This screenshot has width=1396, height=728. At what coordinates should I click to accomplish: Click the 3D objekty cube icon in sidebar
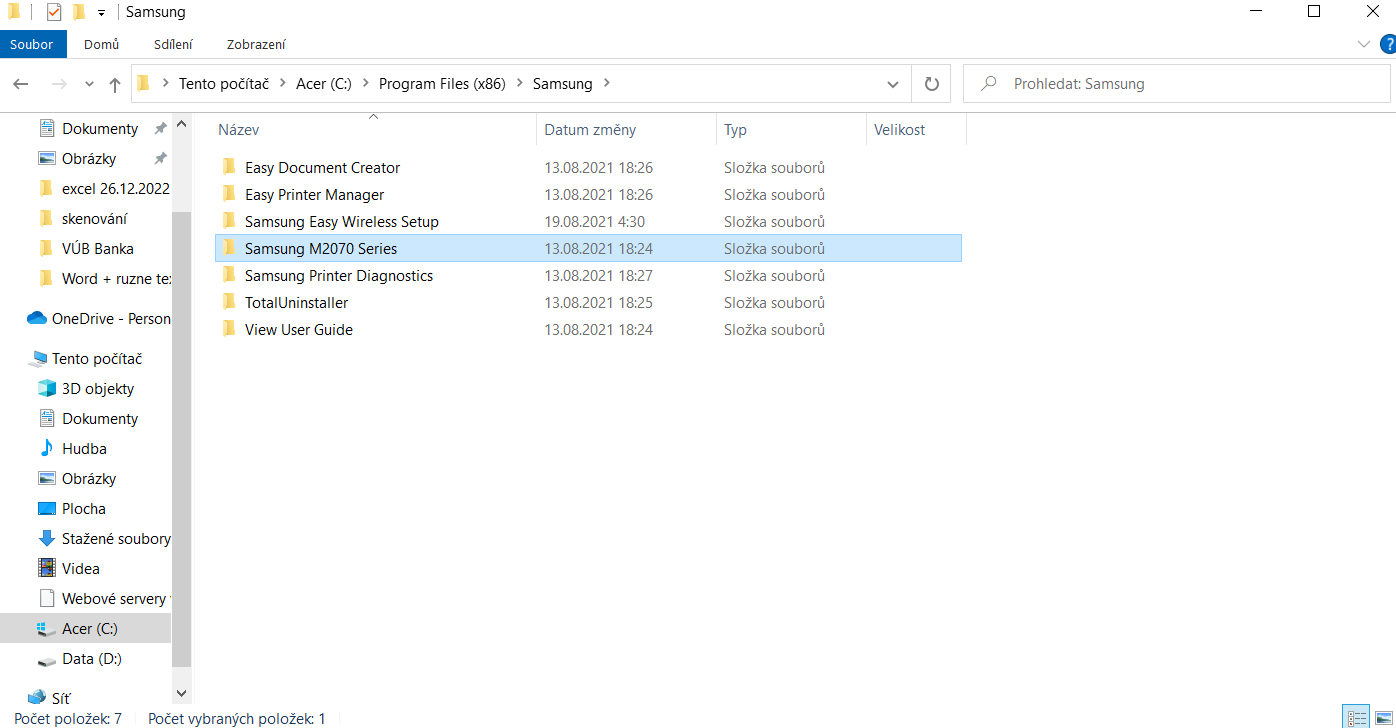tap(46, 389)
